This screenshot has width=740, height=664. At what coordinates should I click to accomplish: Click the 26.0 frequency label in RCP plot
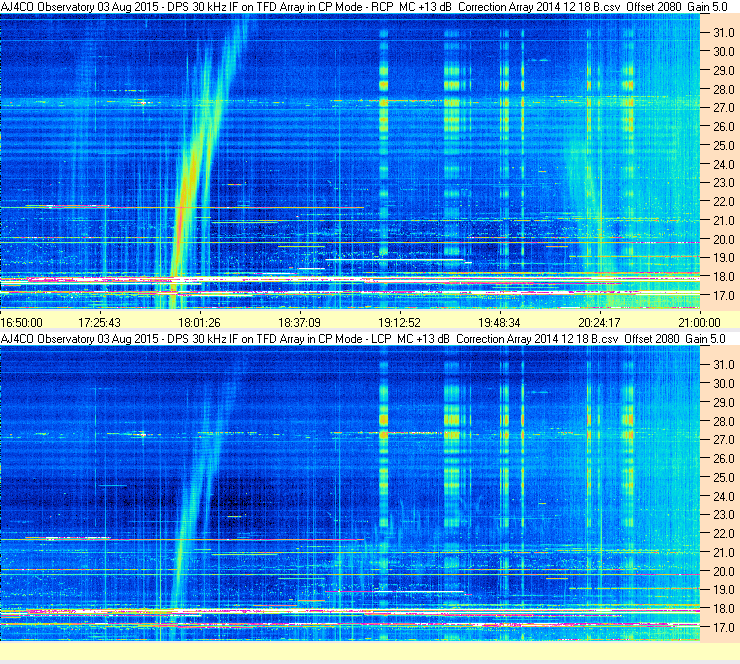click(723, 127)
